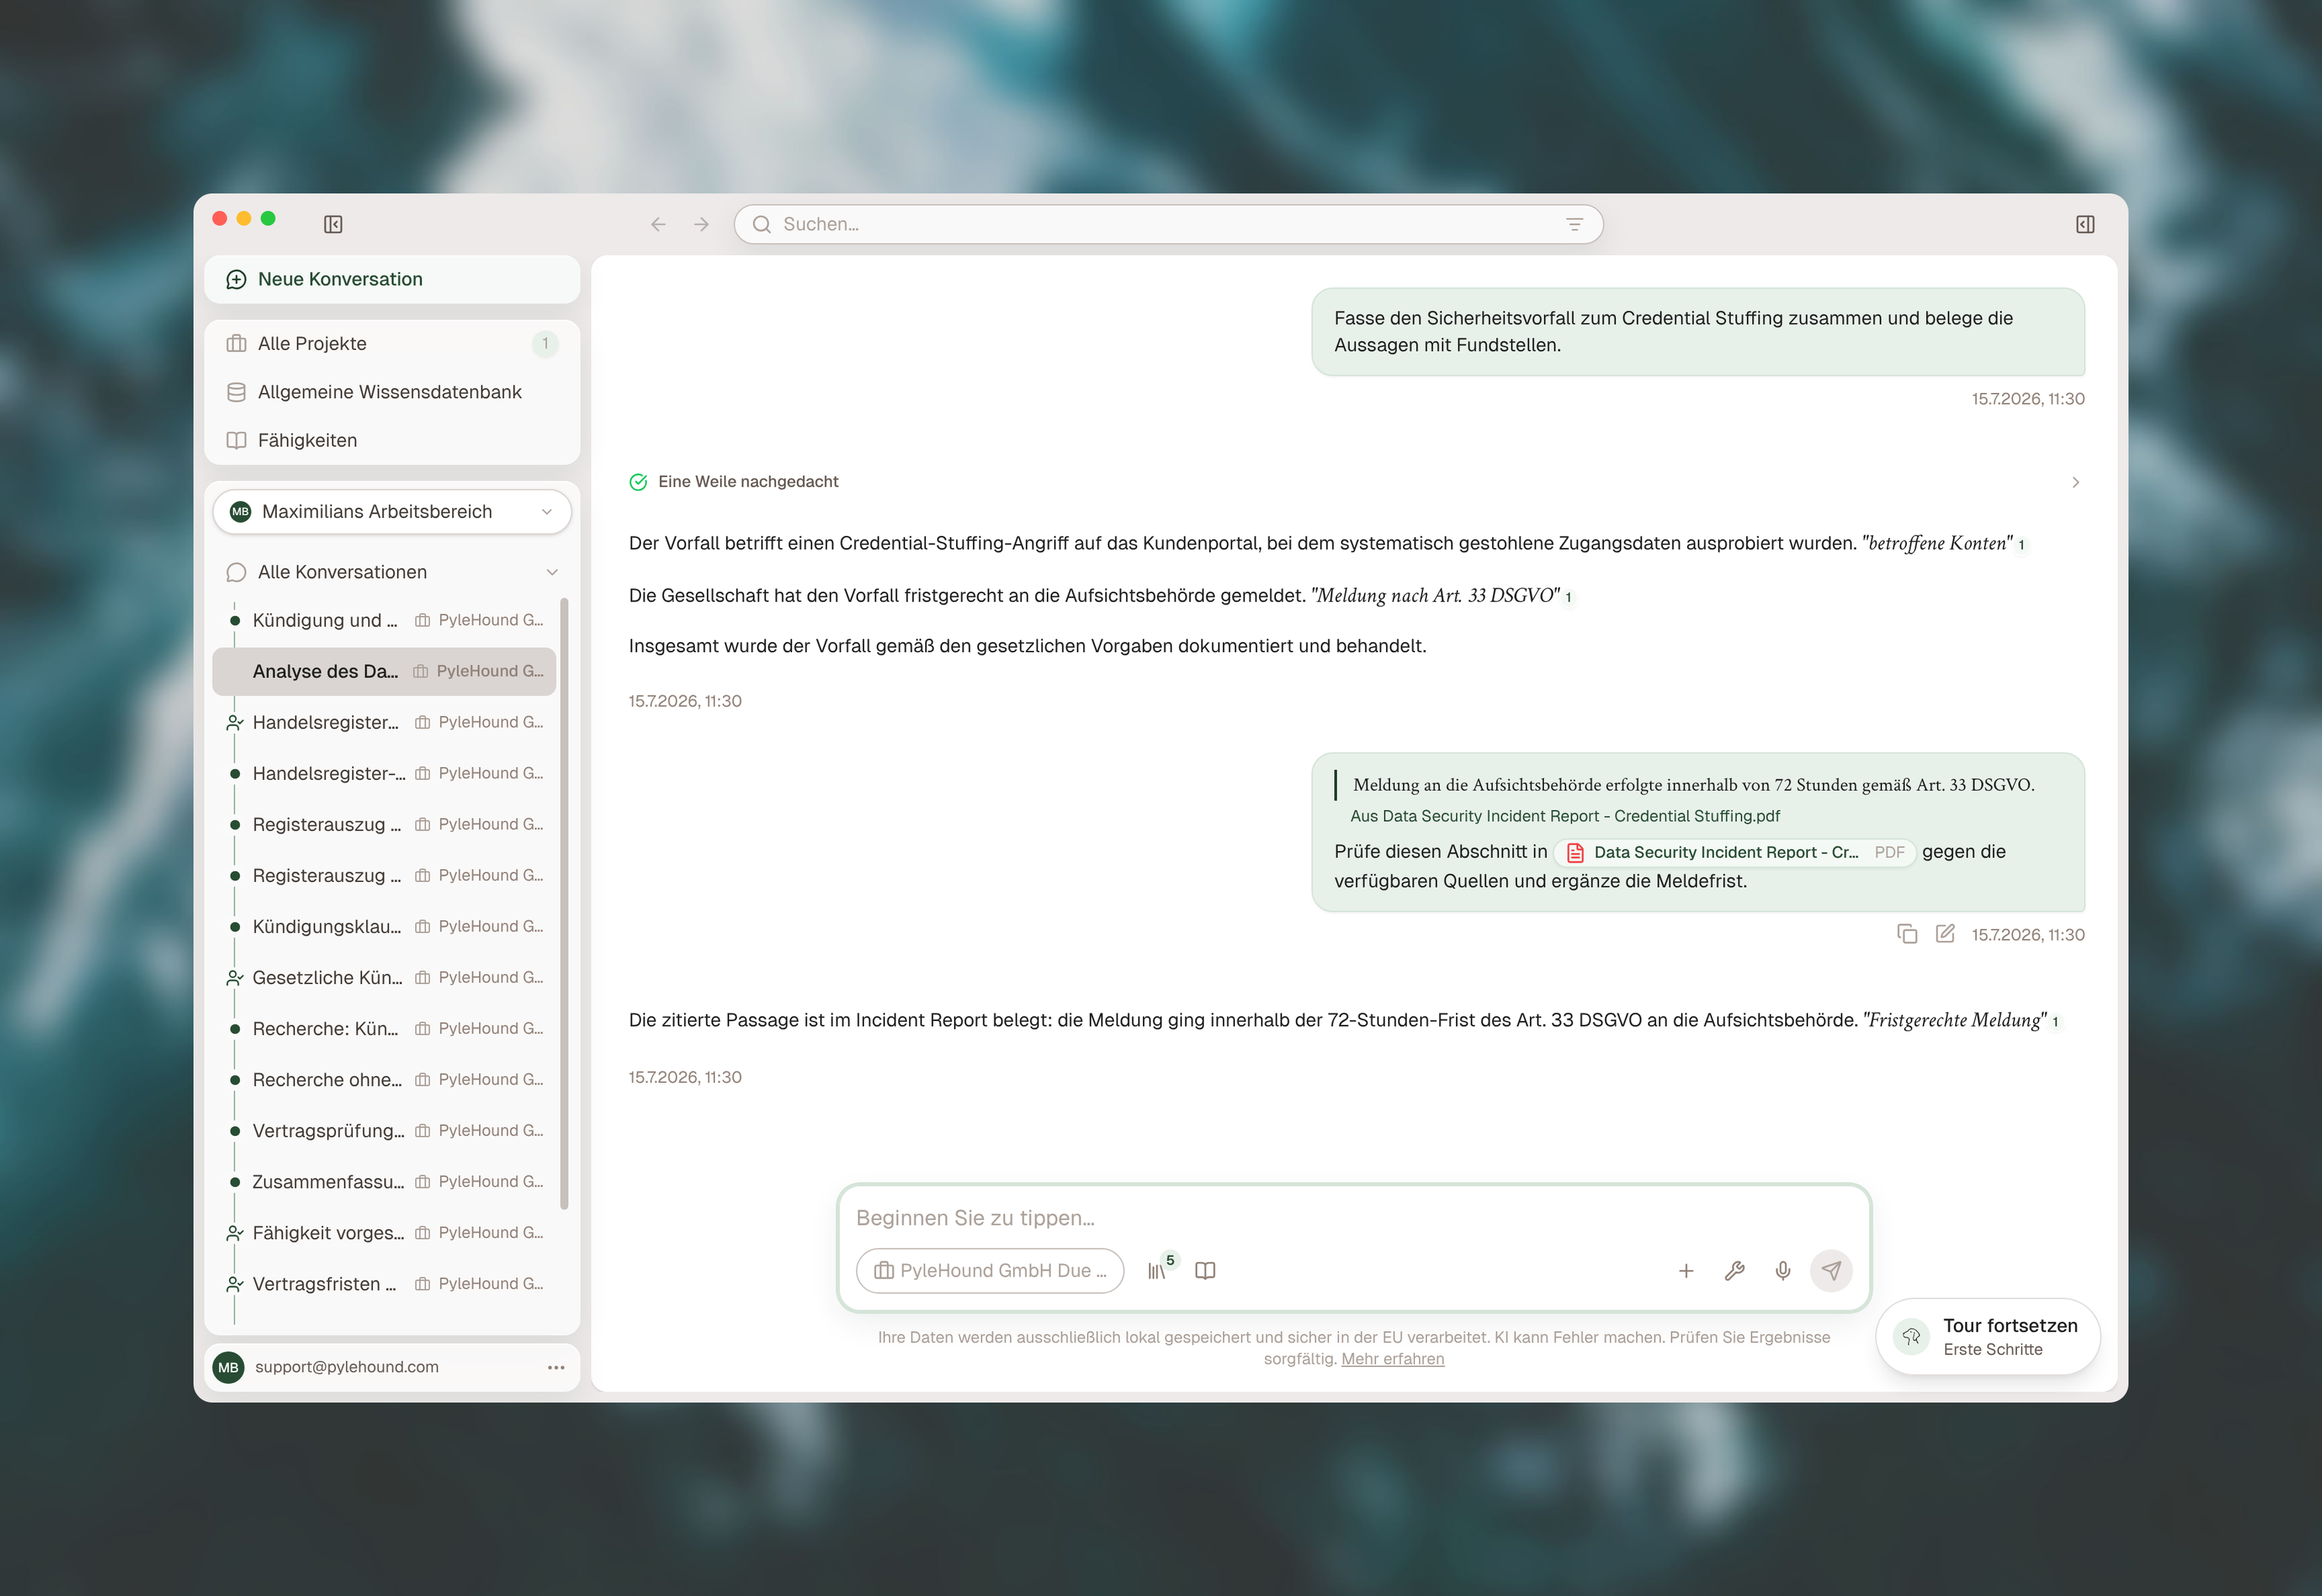2322x1596 pixels.
Task: Copy the last user message
Action: pyautogui.click(x=1907, y=934)
